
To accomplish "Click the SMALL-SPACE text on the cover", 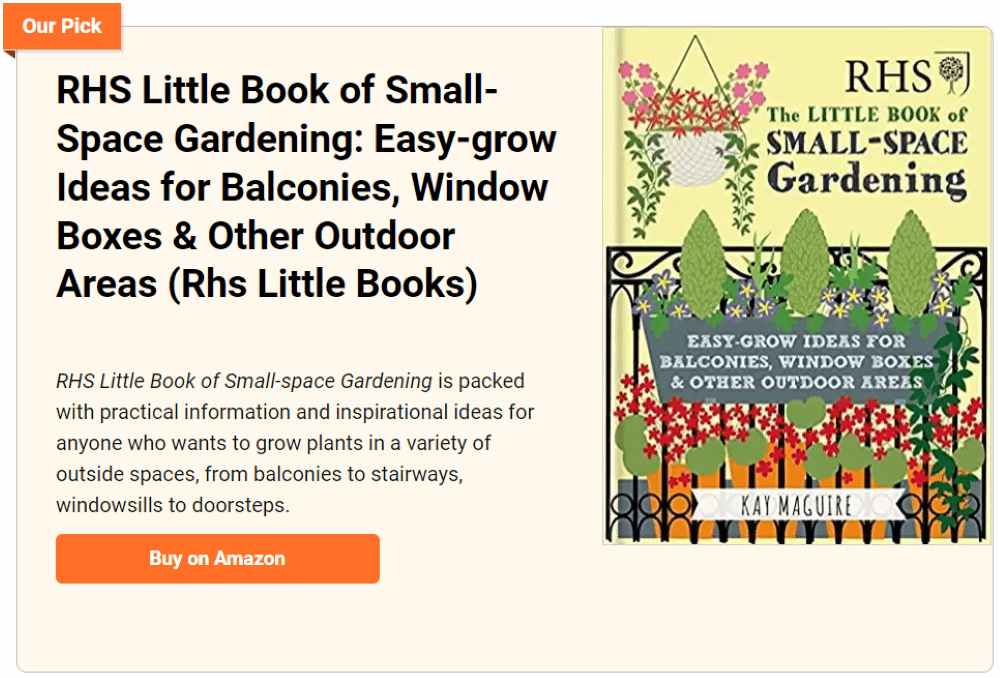I will point(867,143).
